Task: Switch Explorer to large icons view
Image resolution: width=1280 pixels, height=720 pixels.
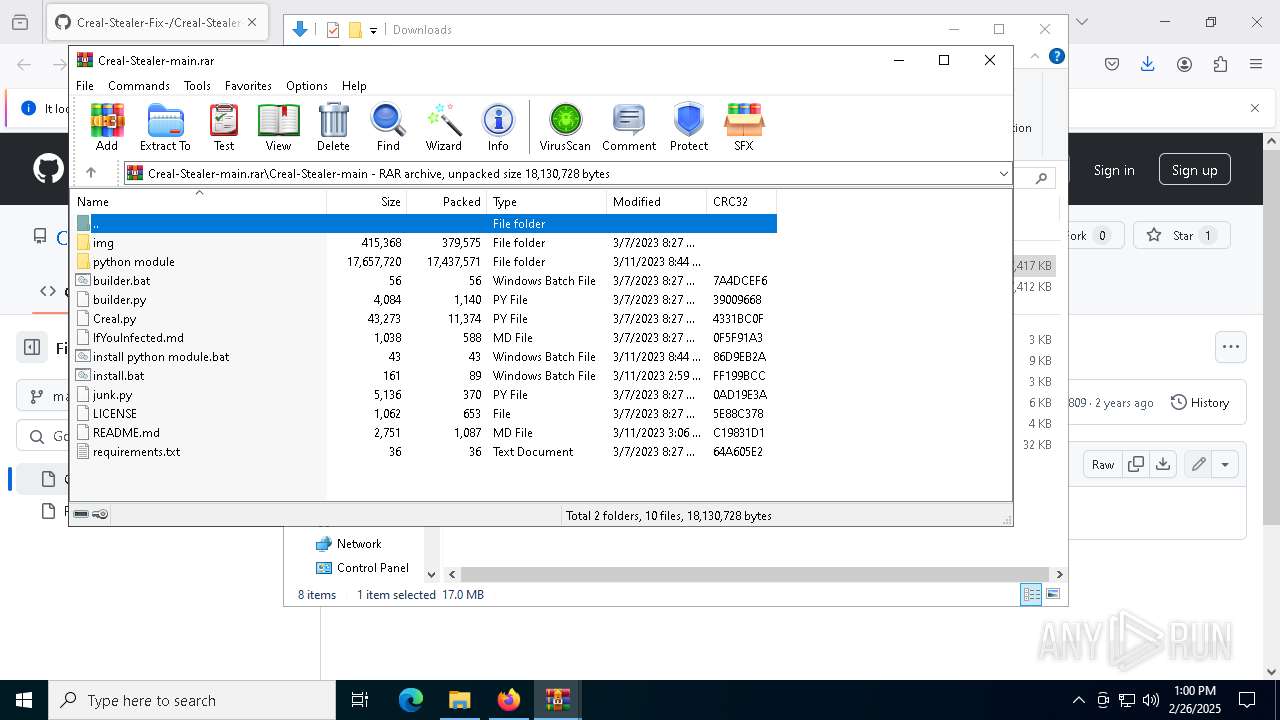Action: click(x=1053, y=595)
